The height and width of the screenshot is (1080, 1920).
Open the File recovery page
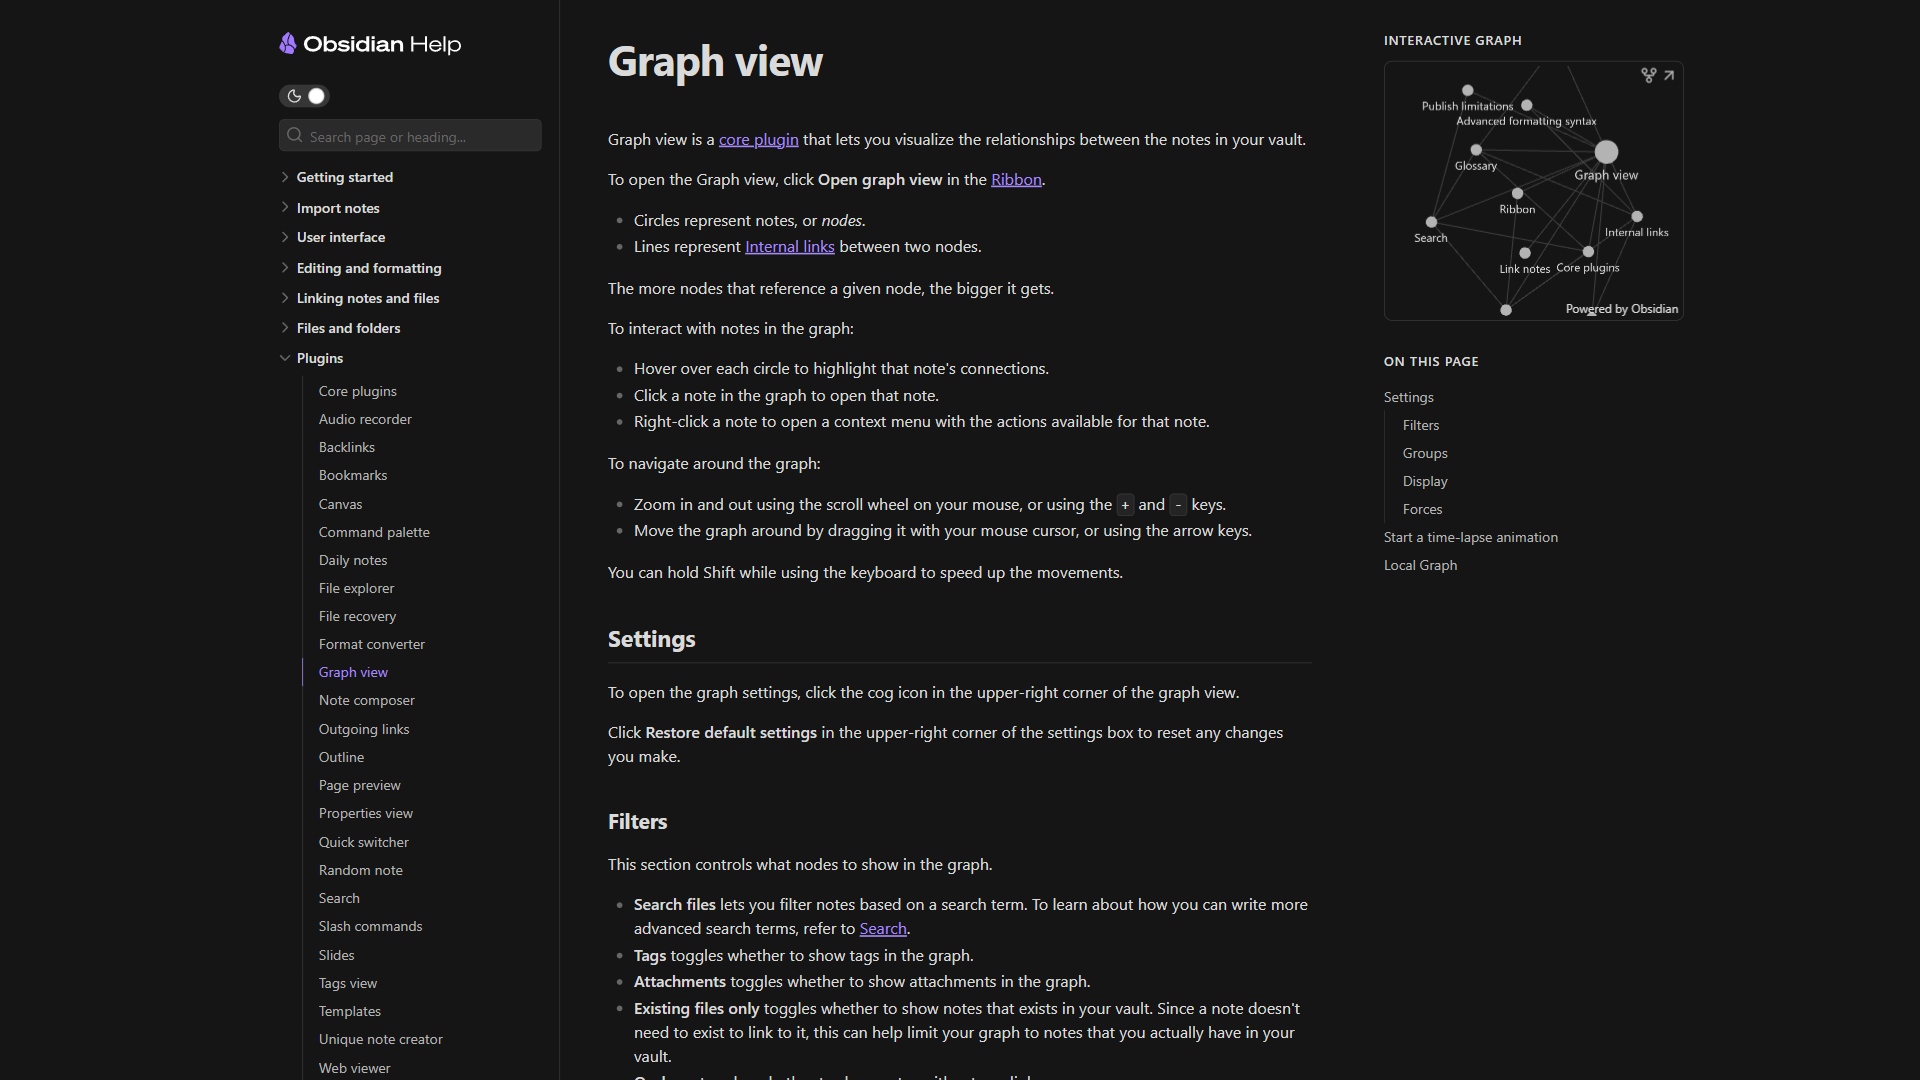click(x=357, y=616)
